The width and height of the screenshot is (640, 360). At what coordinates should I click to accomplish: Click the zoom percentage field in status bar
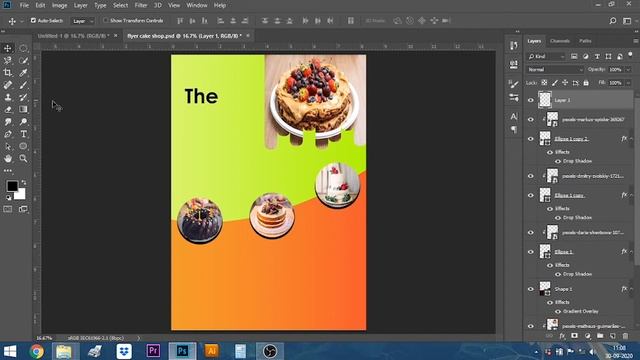click(x=44, y=338)
